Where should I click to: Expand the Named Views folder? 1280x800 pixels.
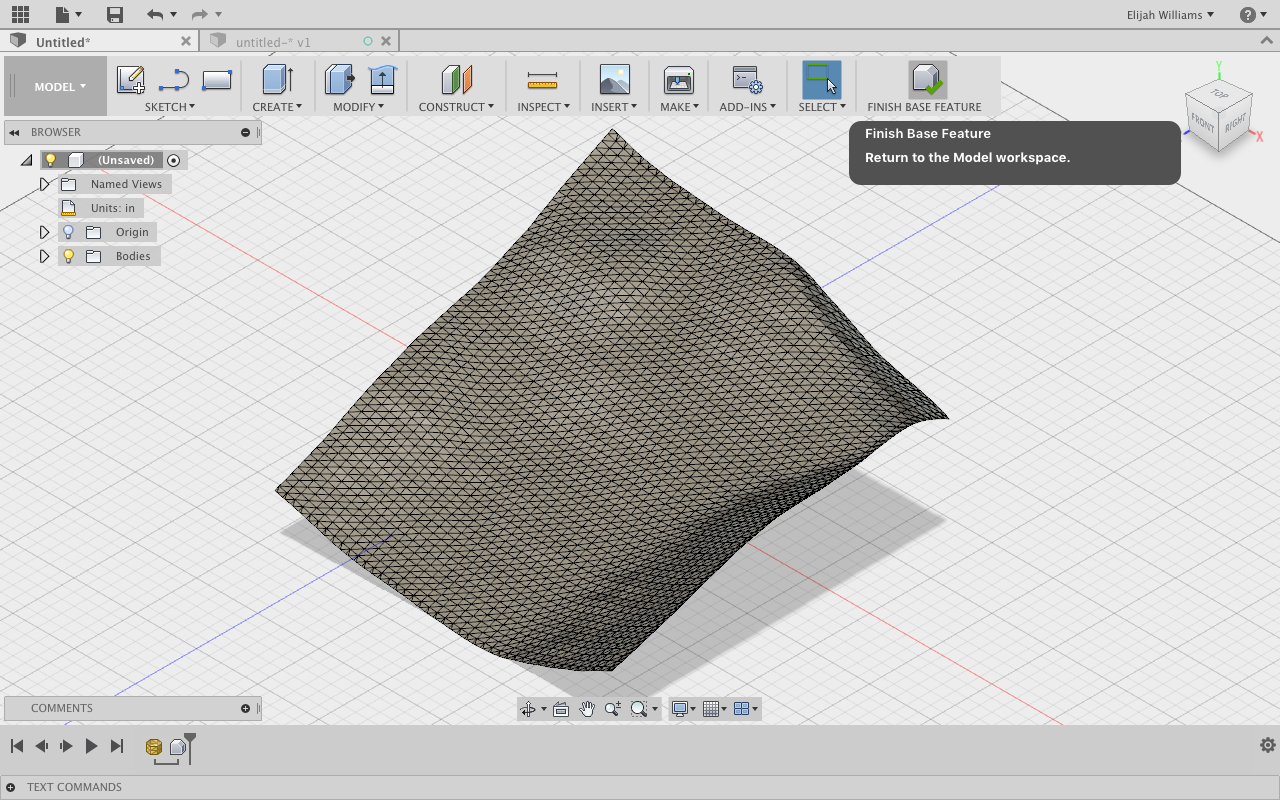pos(44,184)
